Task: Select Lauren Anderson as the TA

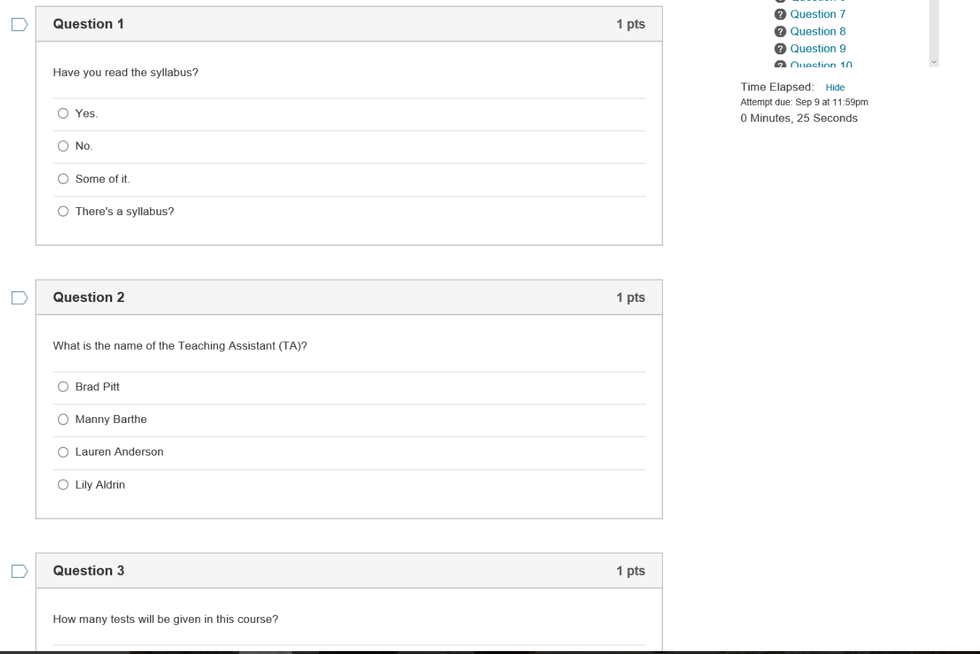Action: coord(63,452)
